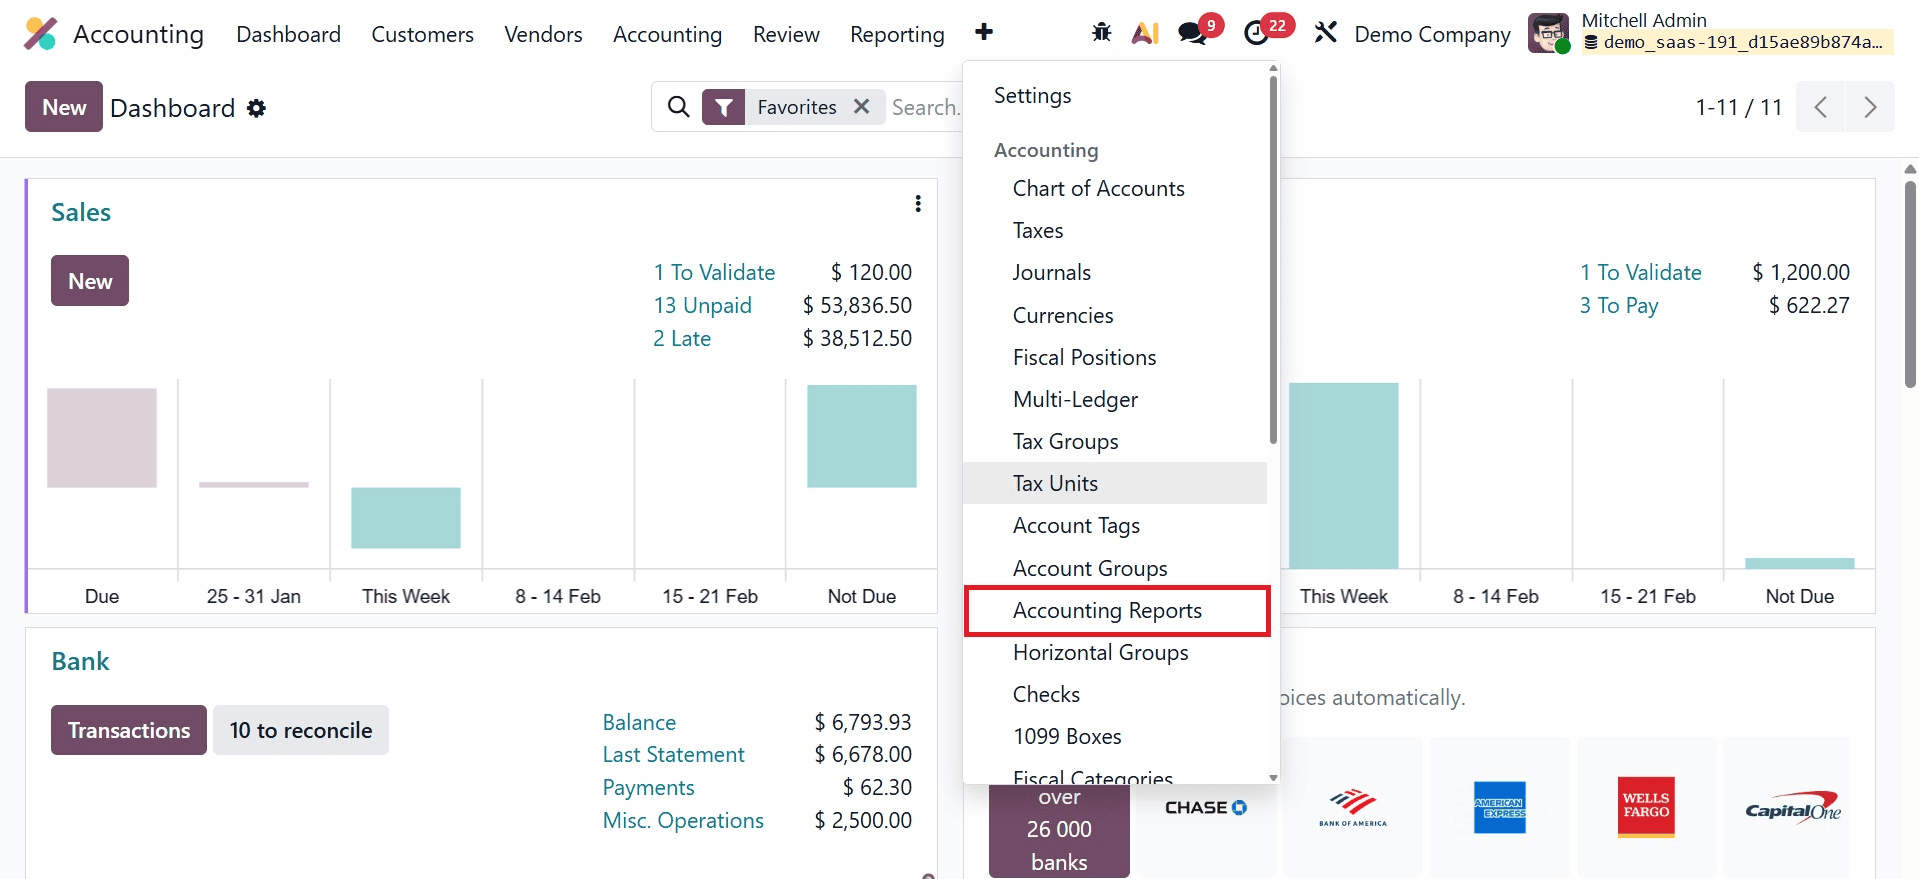Screen dimensions: 1919x879
Task: Click the Odoo Accounting app logo
Action: pyautogui.click(x=40, y=33)
